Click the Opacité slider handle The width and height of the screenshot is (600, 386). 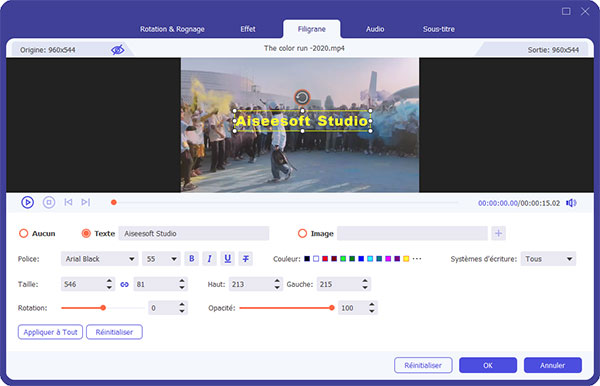(x=332, y=308)
